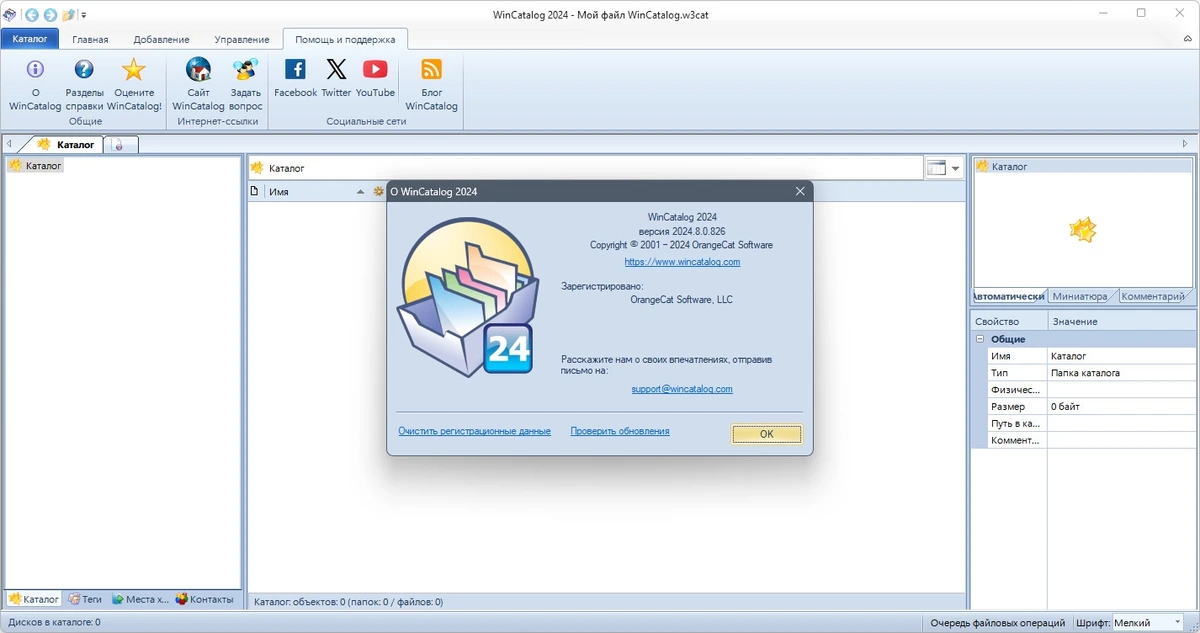Switch to Комментарий preview tab
Viewport: 1200px width, 633px height.
[1153, 296]
